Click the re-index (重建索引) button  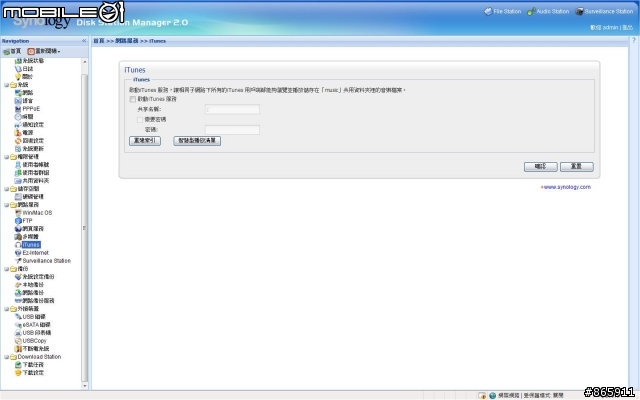click(x=145, y=141)
